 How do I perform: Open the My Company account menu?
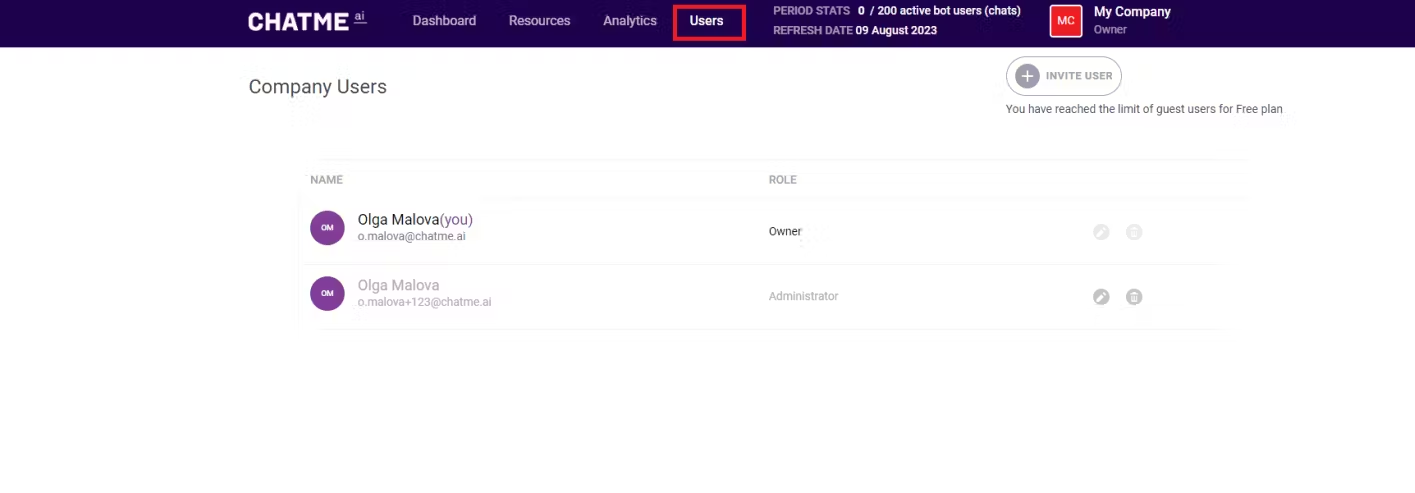tap(1132, 13)
